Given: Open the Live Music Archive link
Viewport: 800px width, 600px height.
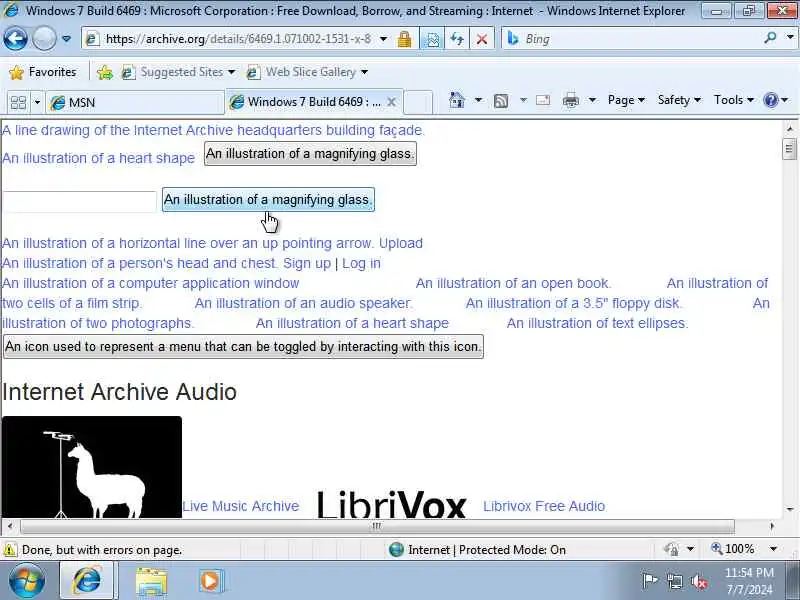Looking at the screenshot, I should (x=241, y=506).
